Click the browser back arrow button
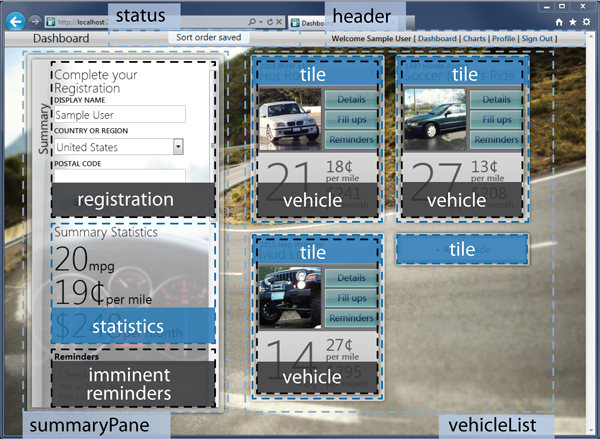Screen dimensions: 600x439 point(15,22)
